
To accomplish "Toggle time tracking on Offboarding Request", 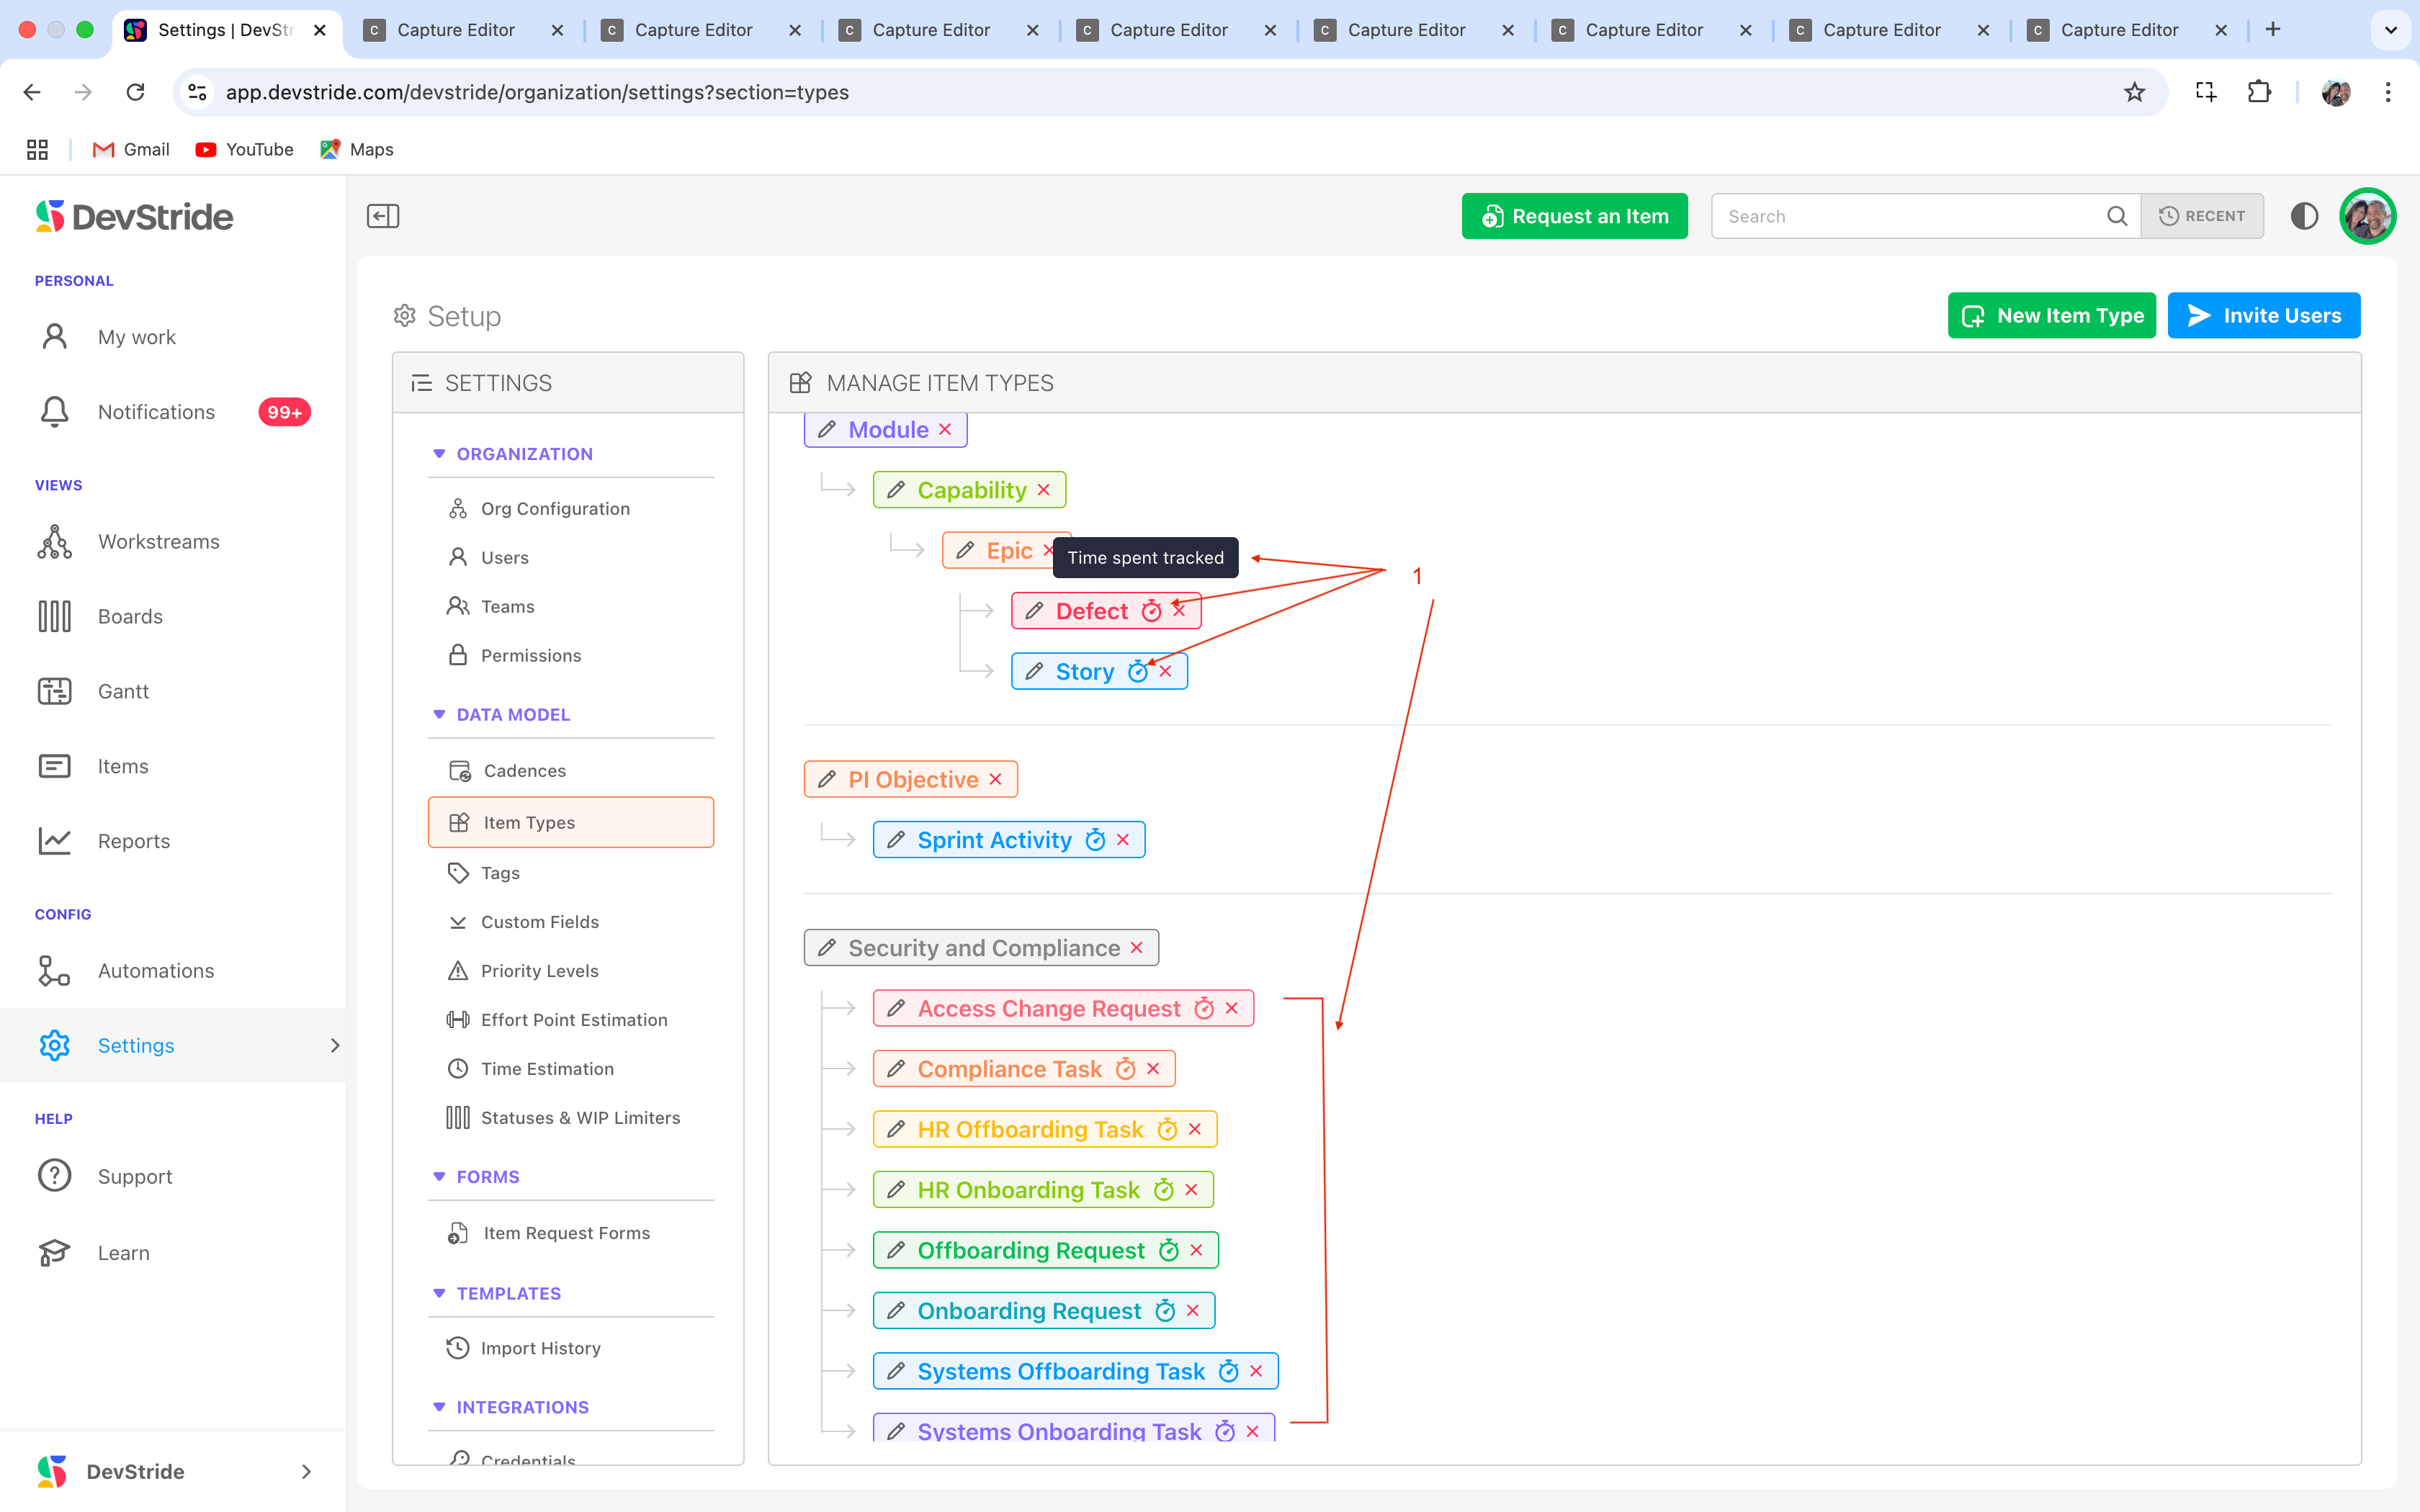I will point(1168,1250).
